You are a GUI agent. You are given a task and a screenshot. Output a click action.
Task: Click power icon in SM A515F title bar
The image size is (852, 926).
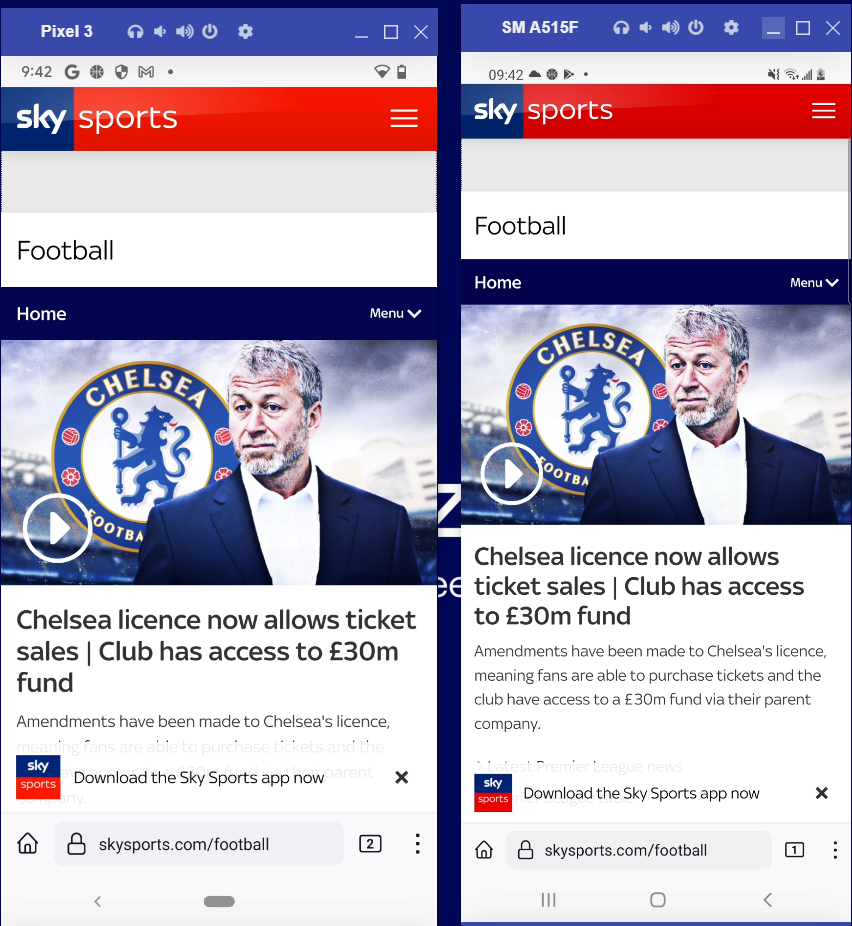pos(696,27)
